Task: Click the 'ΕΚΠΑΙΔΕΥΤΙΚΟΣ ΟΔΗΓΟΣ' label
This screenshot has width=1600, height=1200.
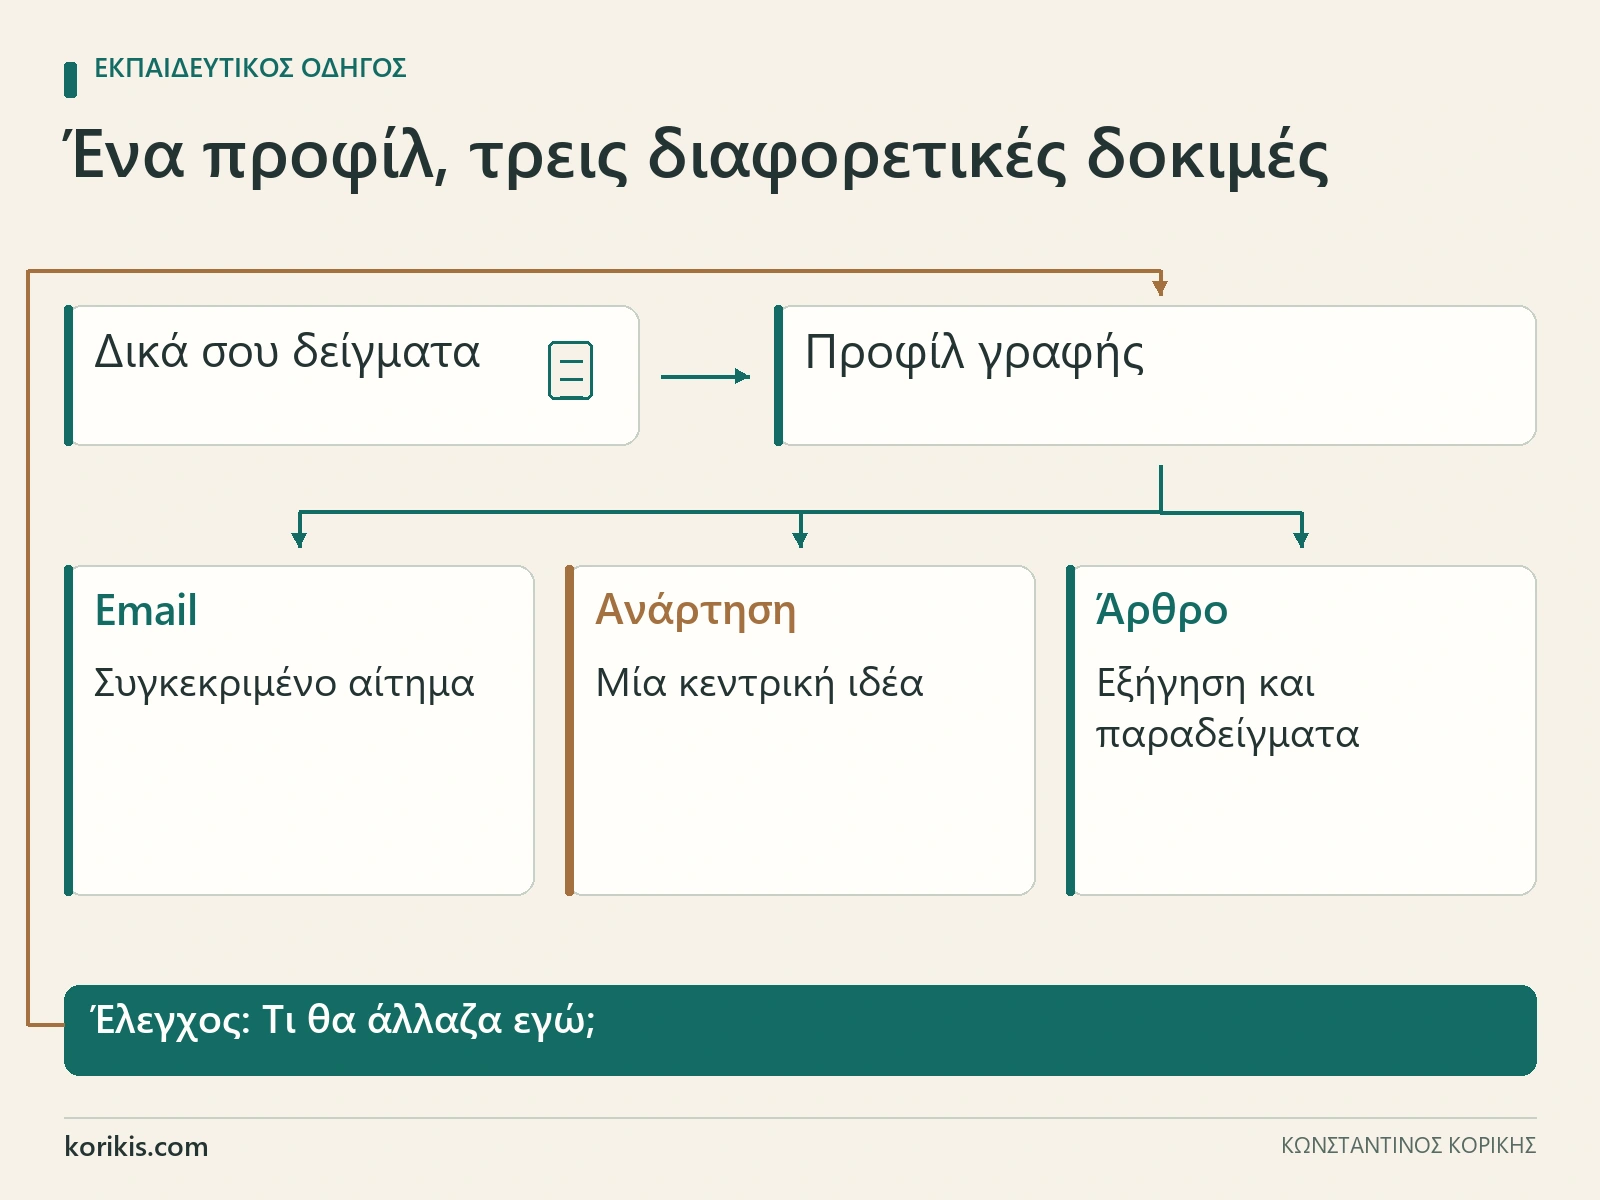Action: (250, 68)
